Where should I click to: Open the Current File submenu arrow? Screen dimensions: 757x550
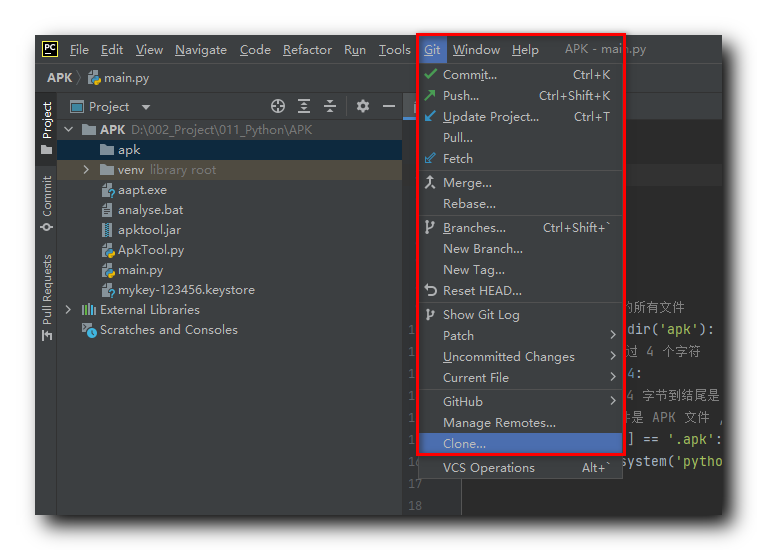click(613, 377)
